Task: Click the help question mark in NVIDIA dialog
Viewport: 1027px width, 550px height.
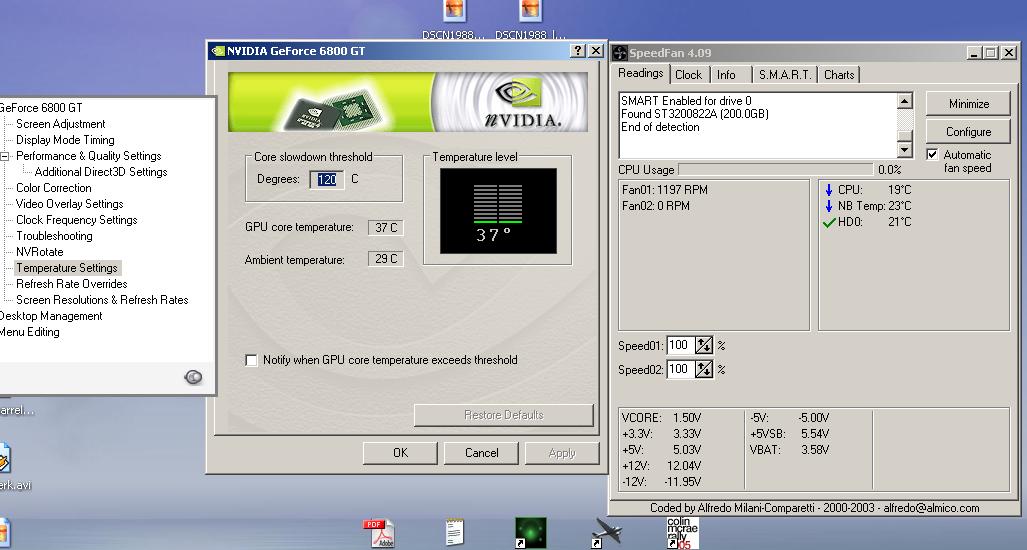Action: tap(578, 50)
